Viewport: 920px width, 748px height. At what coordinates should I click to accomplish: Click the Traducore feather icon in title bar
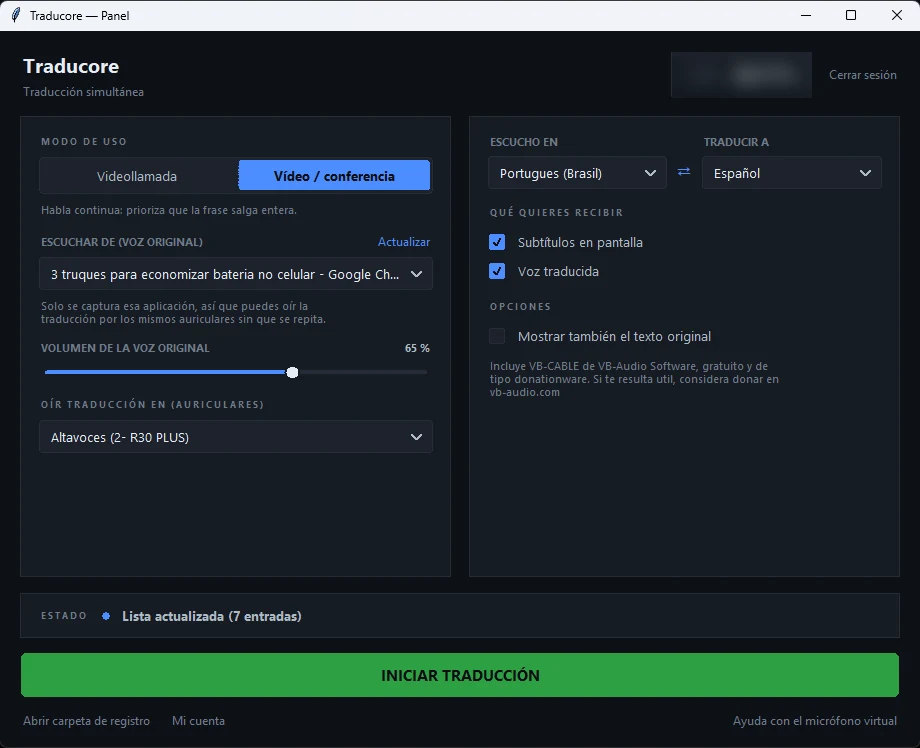coord(16,15)
